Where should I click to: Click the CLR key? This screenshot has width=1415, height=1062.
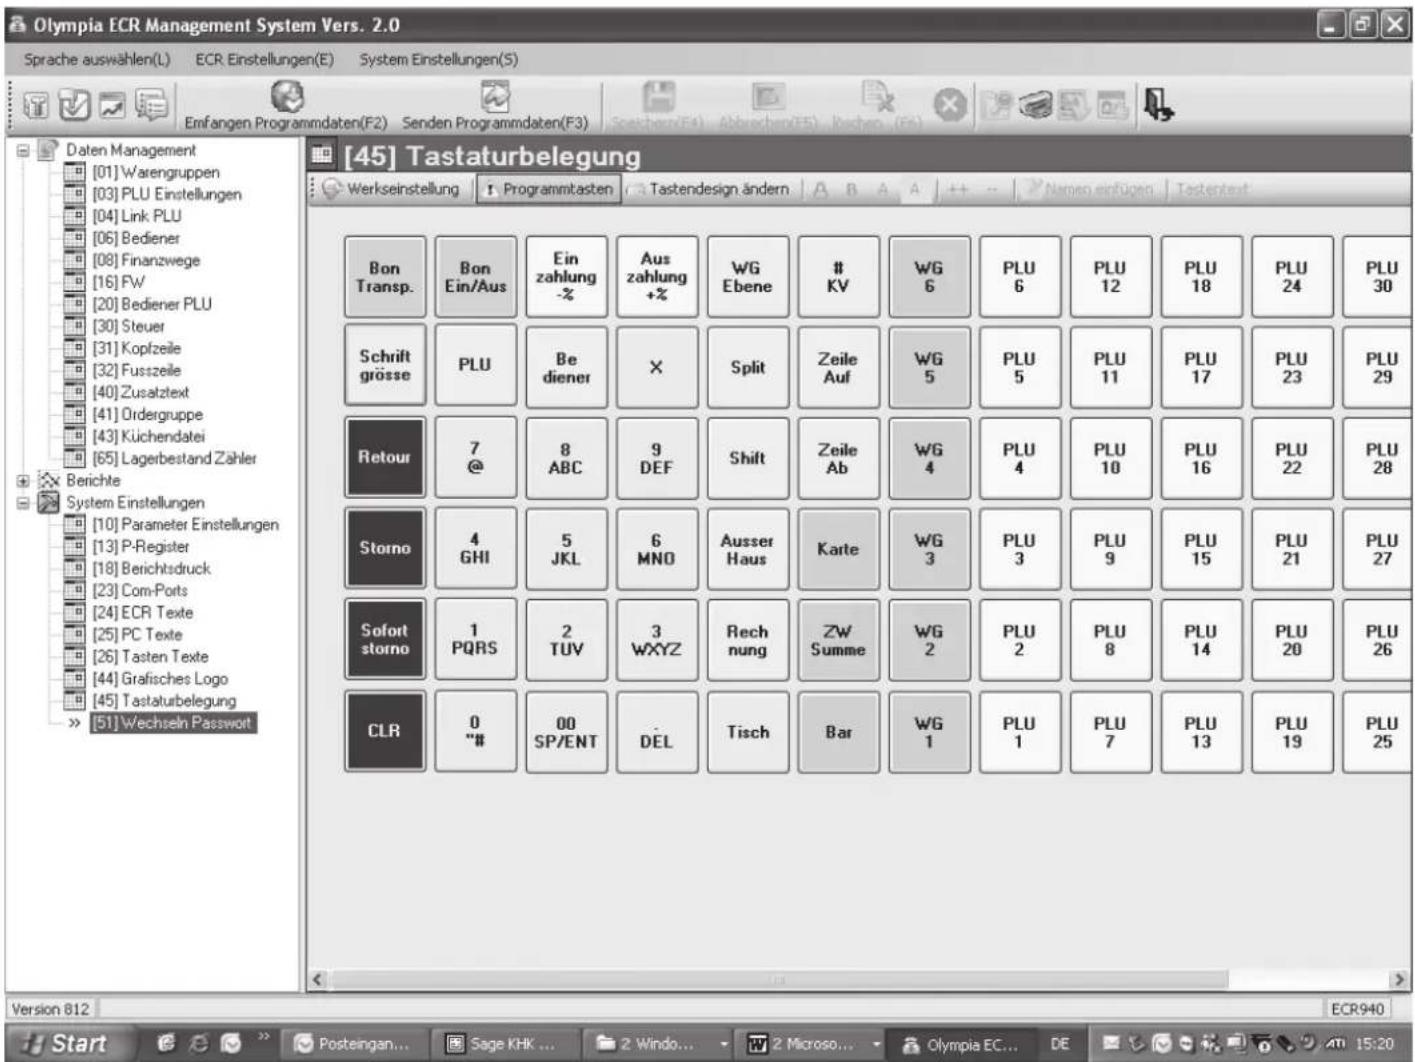[385, 731]
